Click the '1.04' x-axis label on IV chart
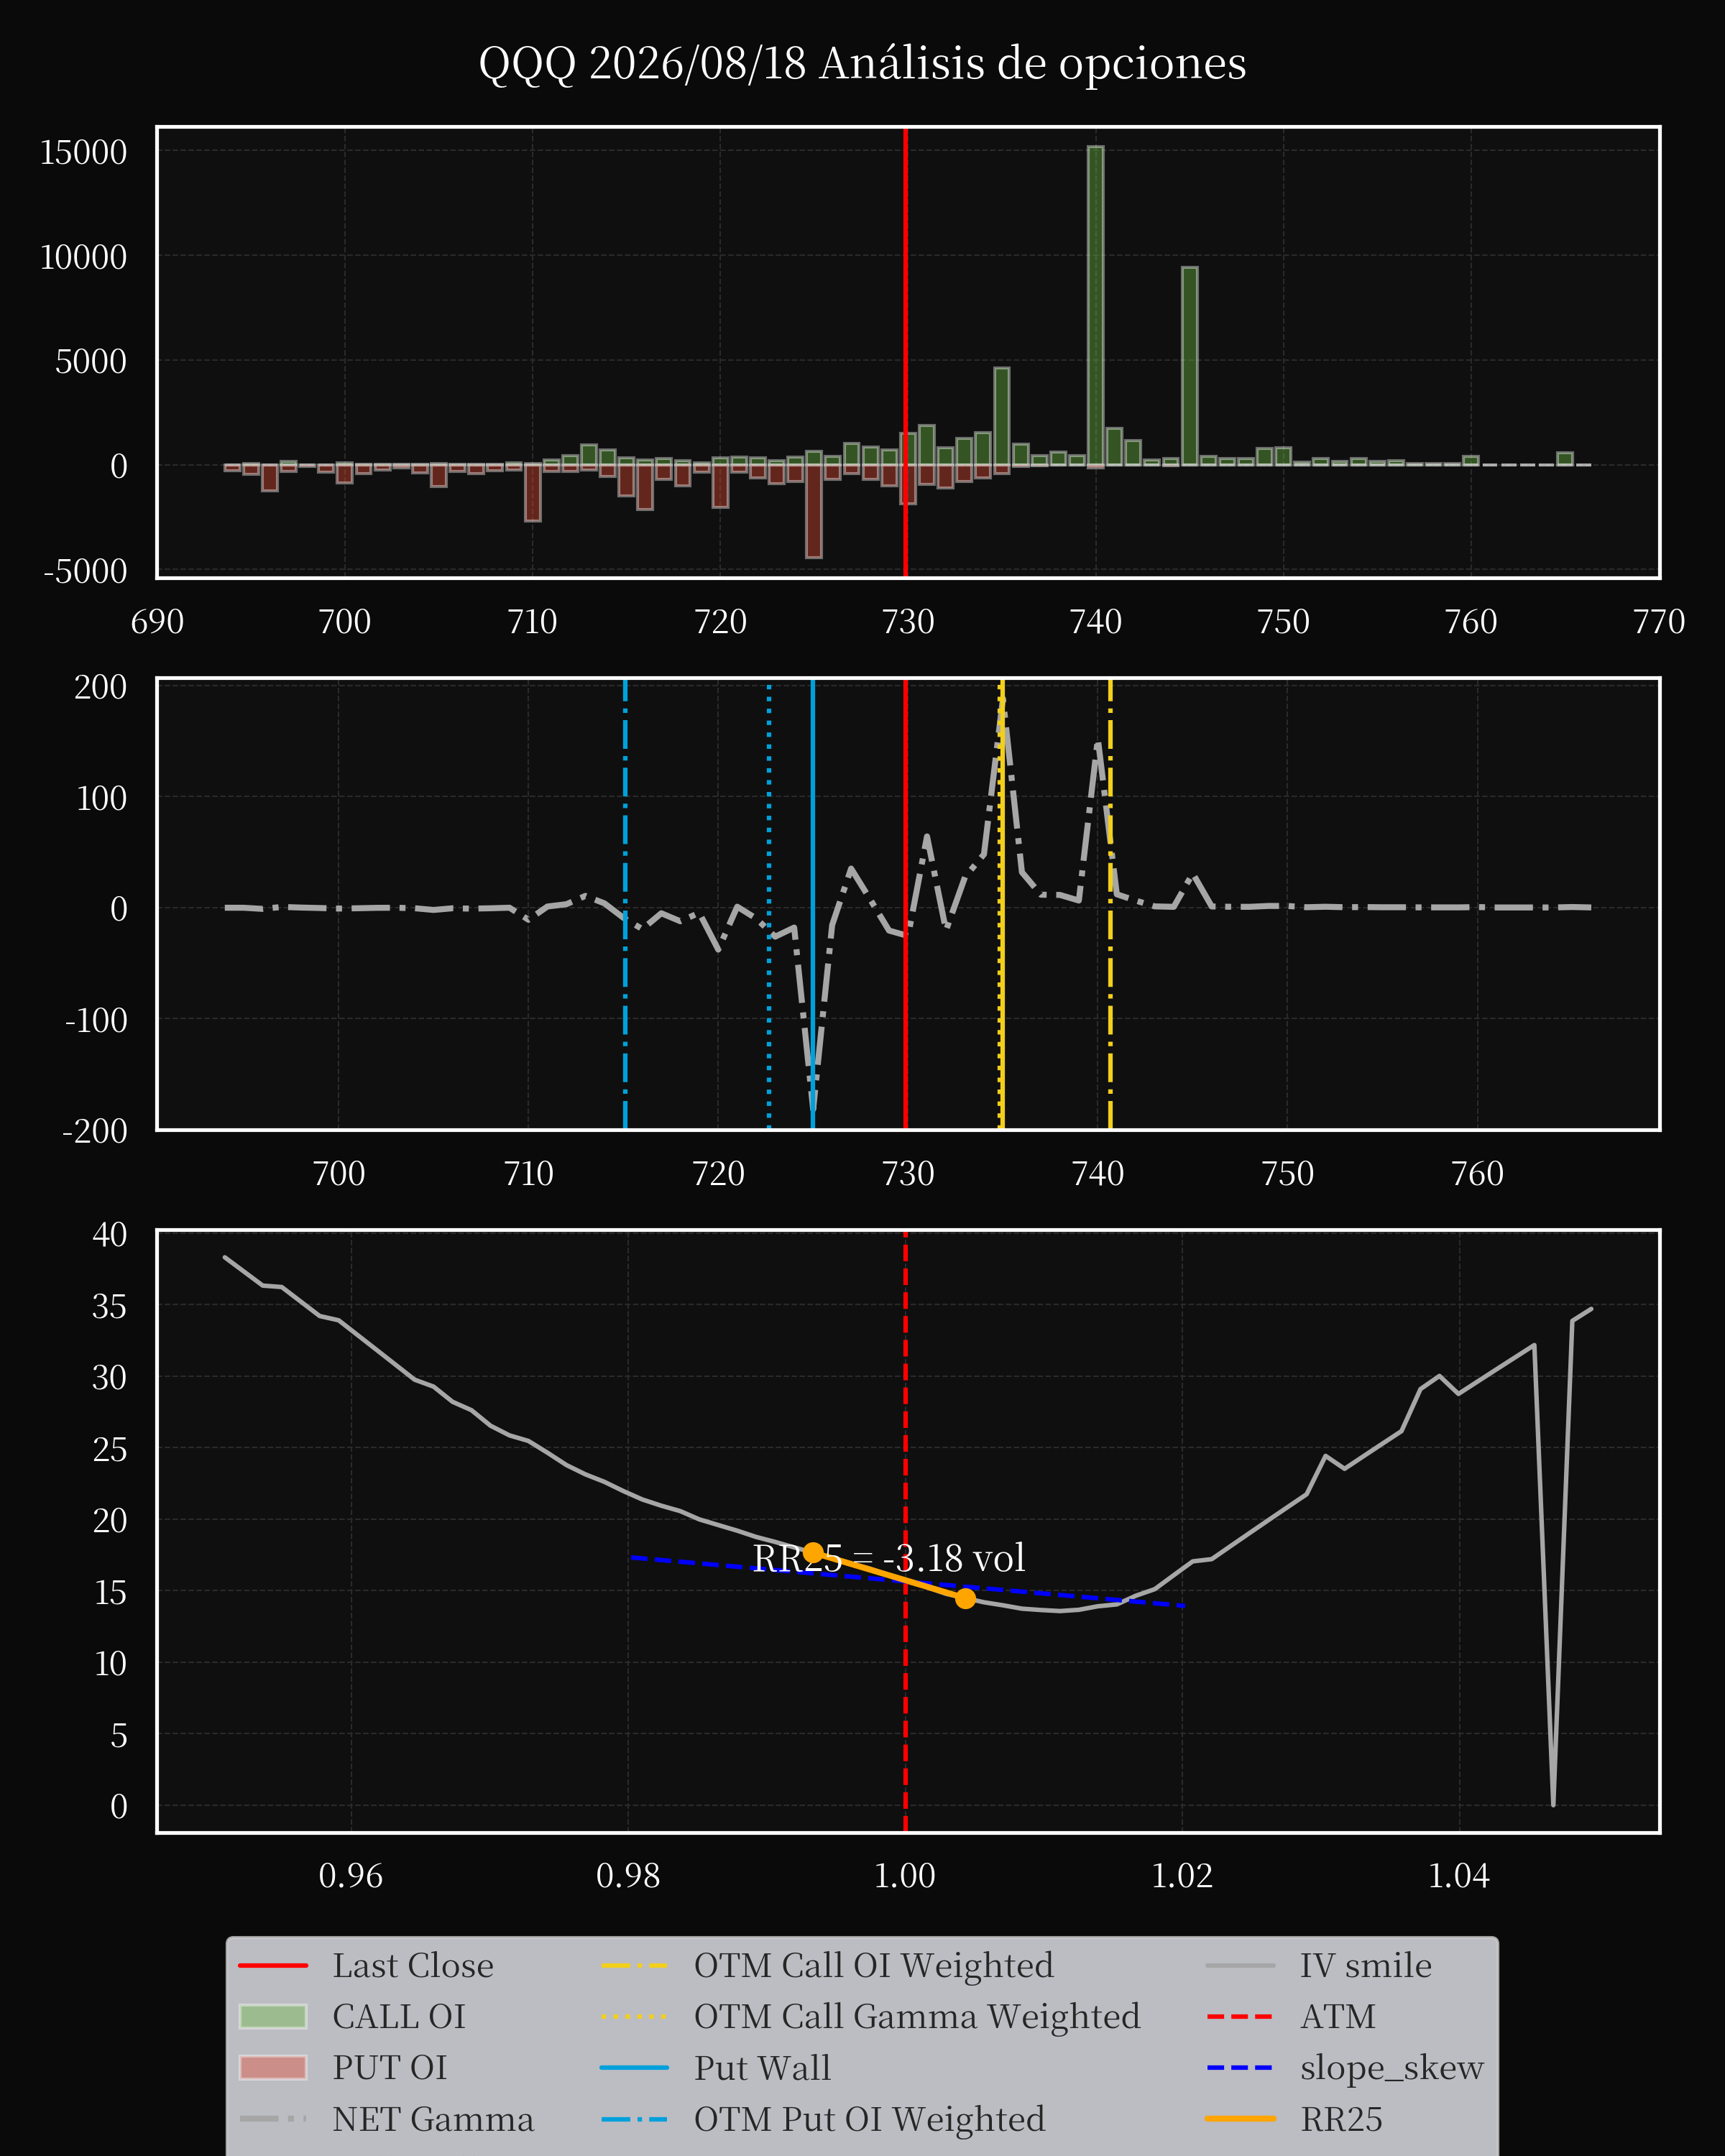The height and width of the screenshot is (2156, 1725). tap(1459, 1876)
